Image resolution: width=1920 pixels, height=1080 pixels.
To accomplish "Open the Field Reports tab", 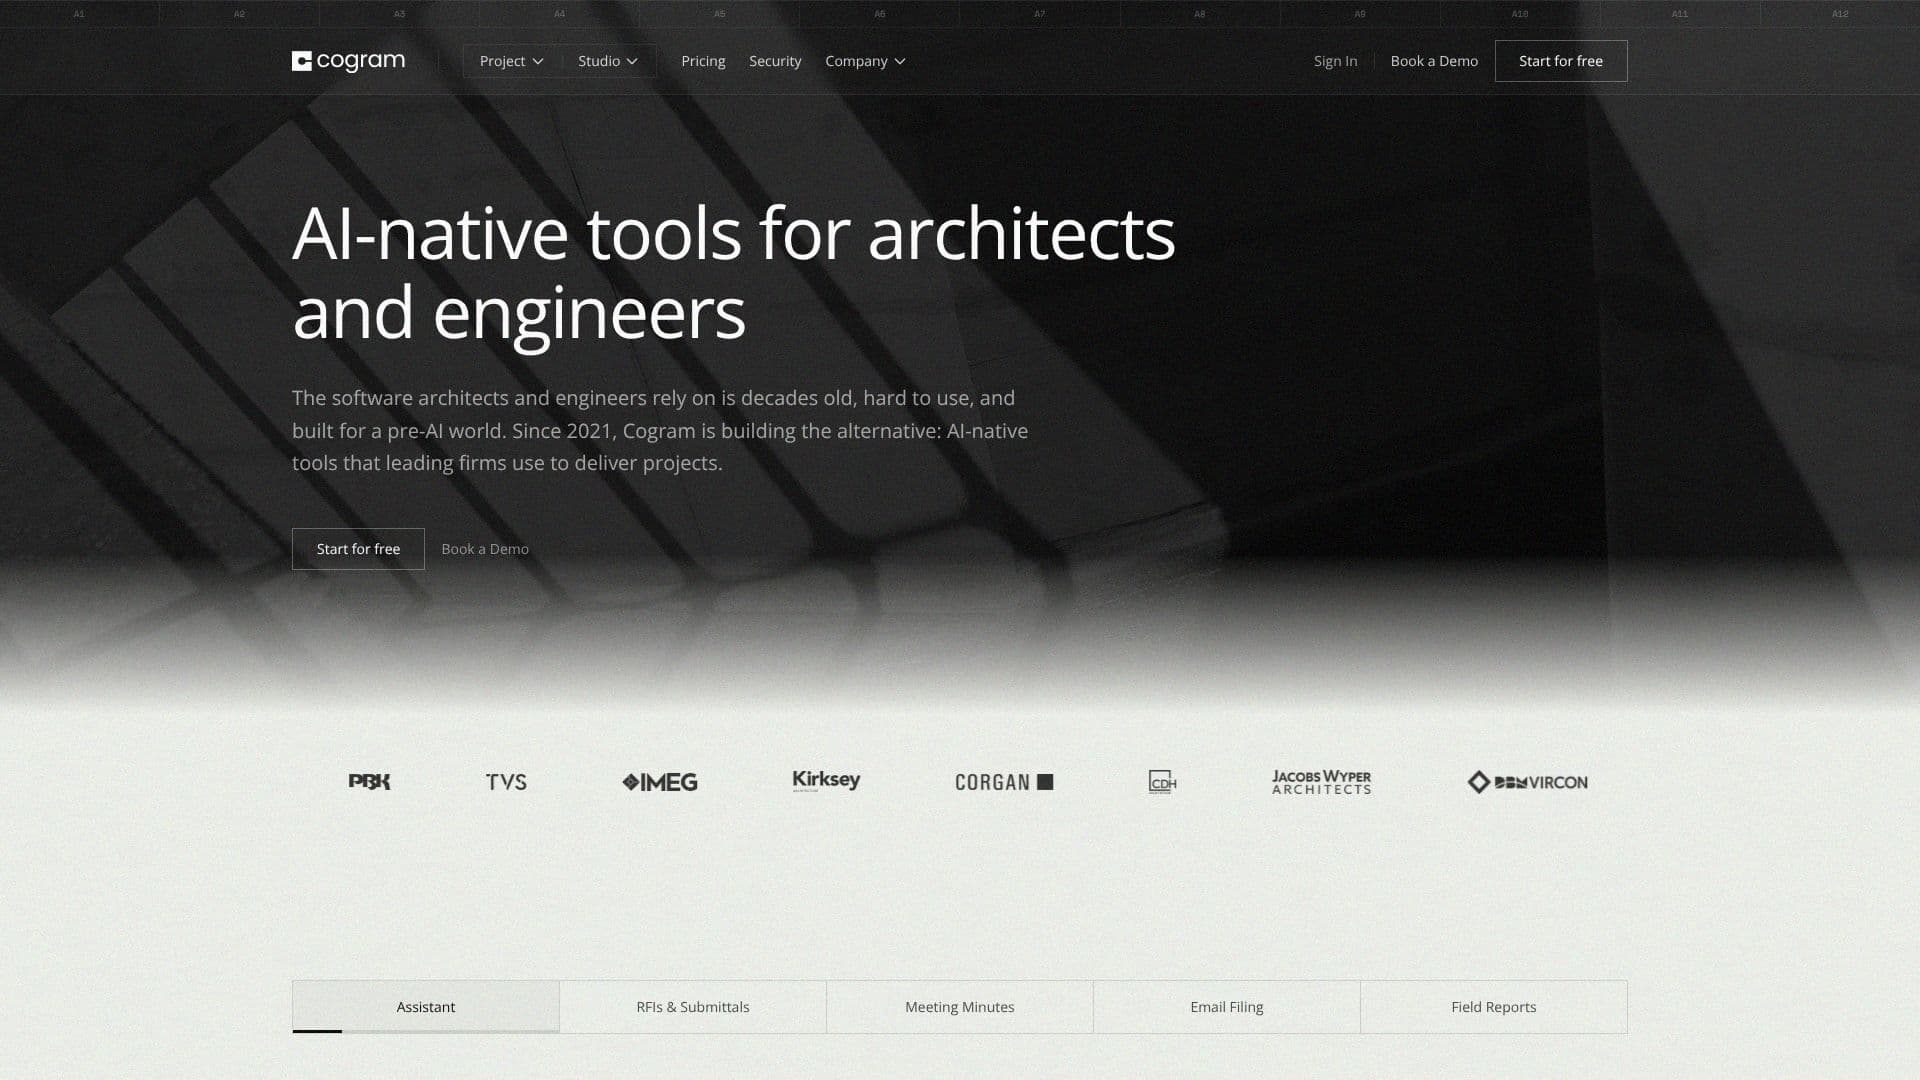I will (1494, 1007).
